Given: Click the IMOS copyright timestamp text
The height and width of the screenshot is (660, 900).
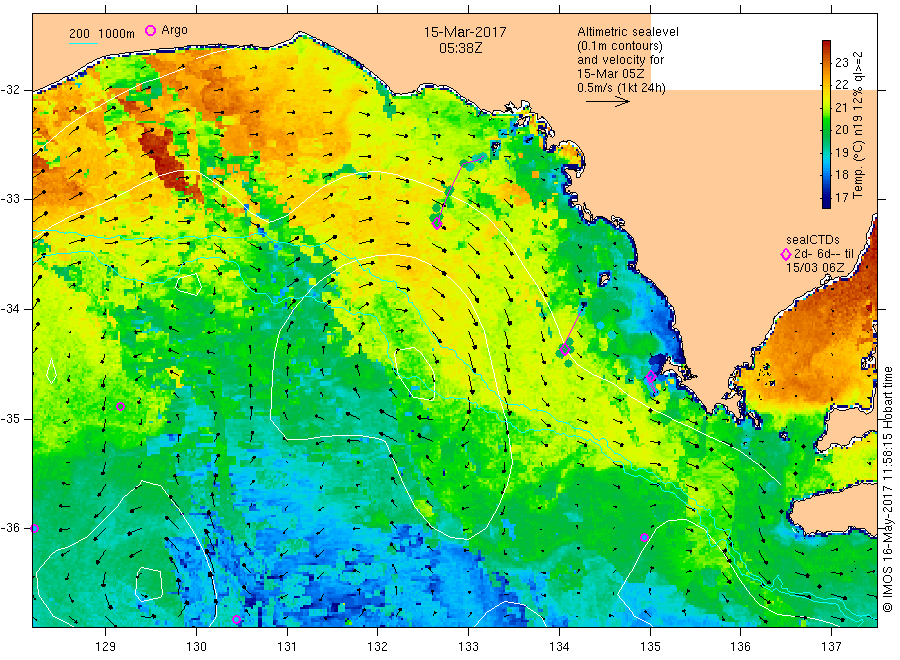Looking at the screenshot, I should pyautogui.click(x=887, y=489).
